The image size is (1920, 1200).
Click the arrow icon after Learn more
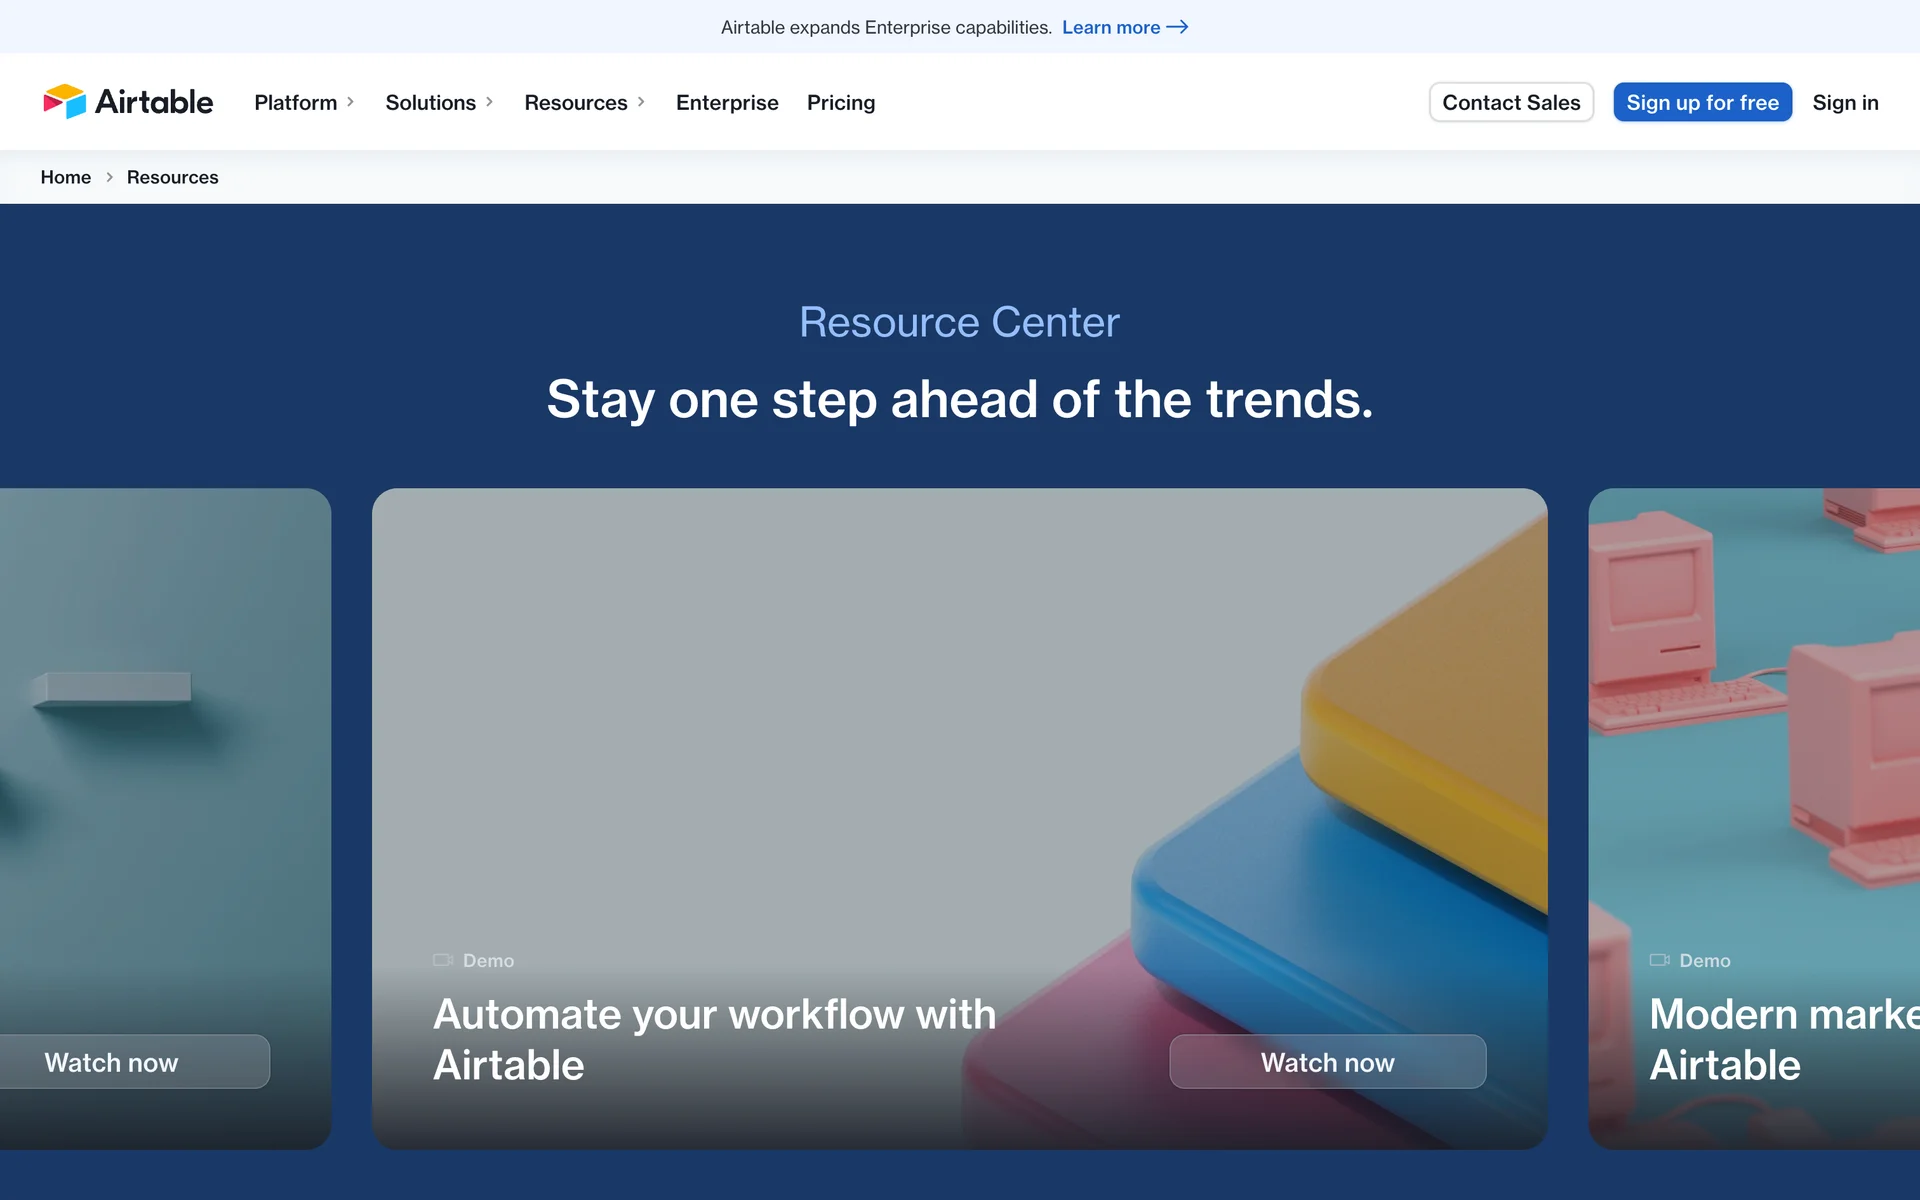(x=1177, y=27)
